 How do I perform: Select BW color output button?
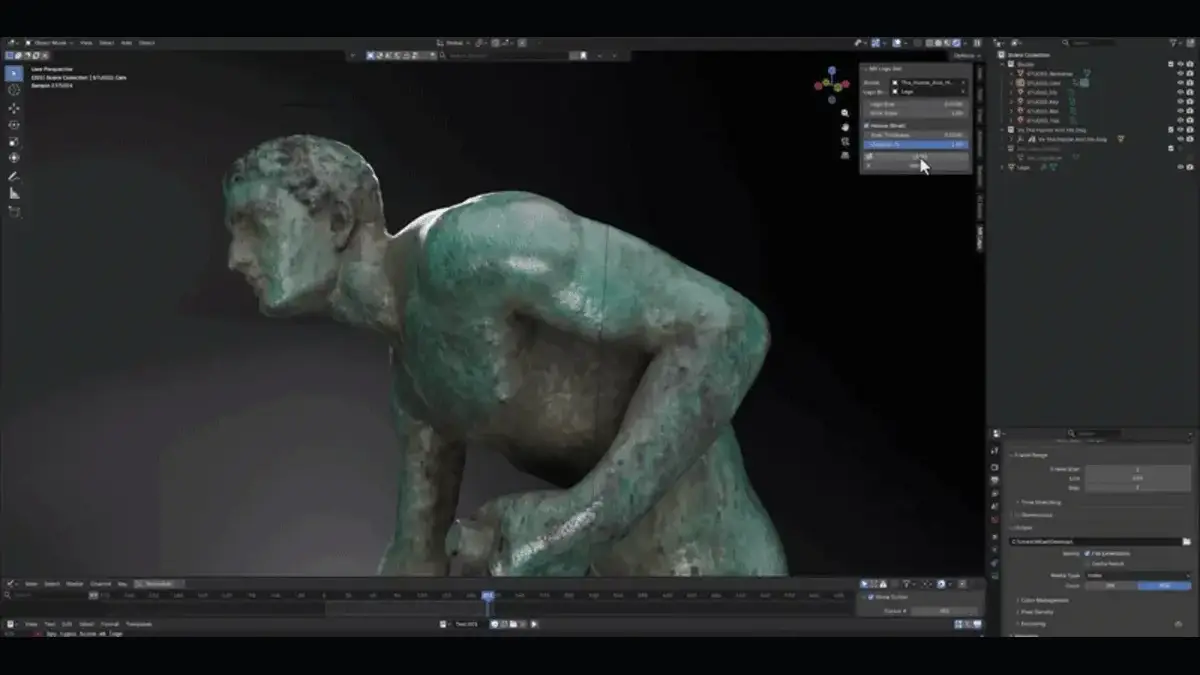(1111, 586)
